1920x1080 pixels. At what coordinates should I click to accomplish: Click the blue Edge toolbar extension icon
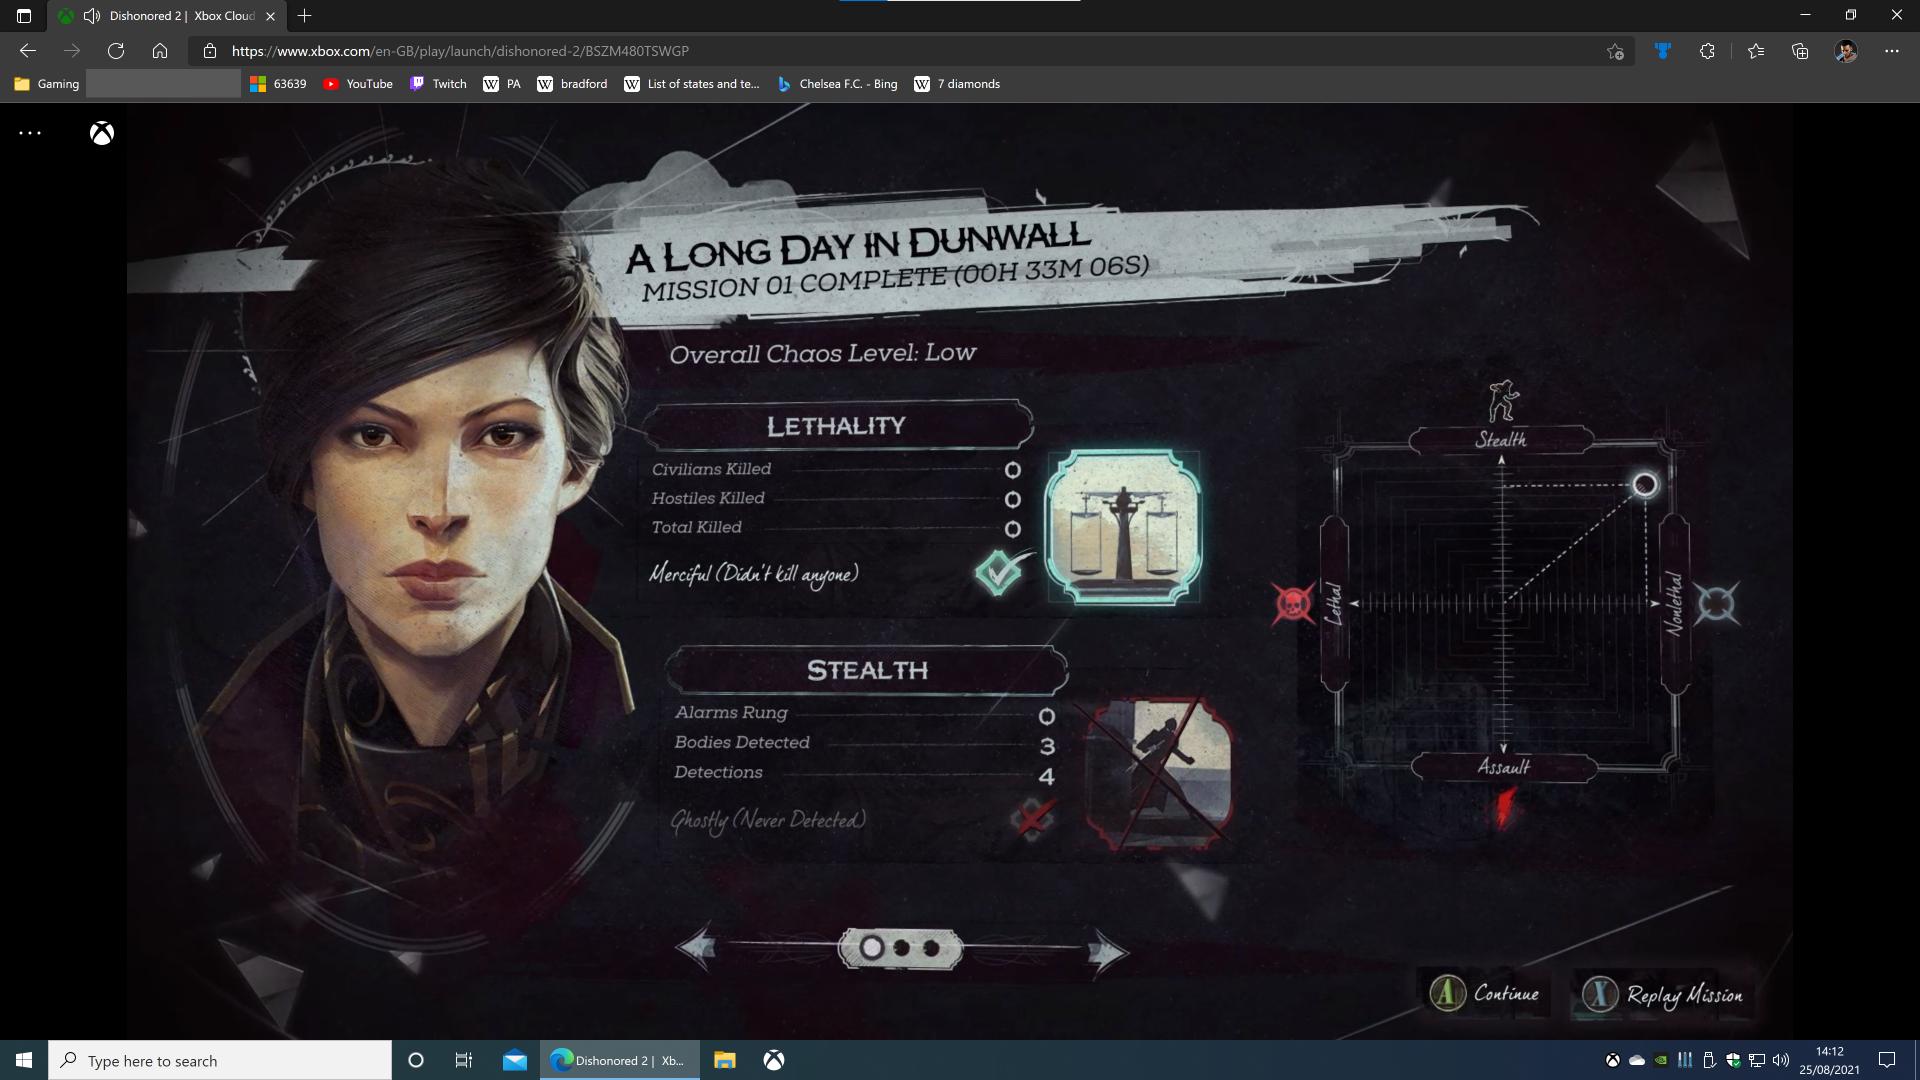point(1663,51)
